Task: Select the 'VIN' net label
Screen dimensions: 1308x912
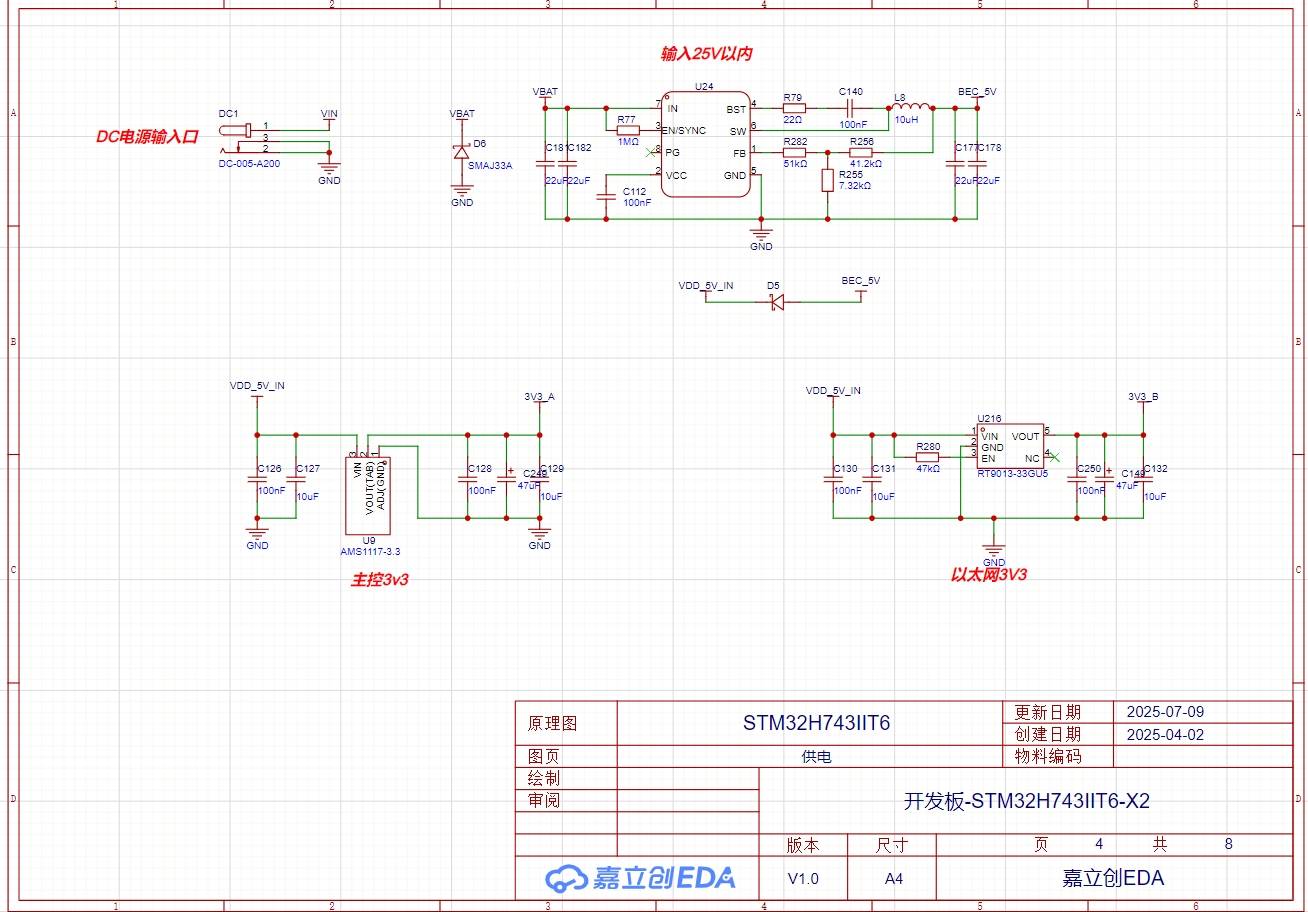Action: [329, 114]
